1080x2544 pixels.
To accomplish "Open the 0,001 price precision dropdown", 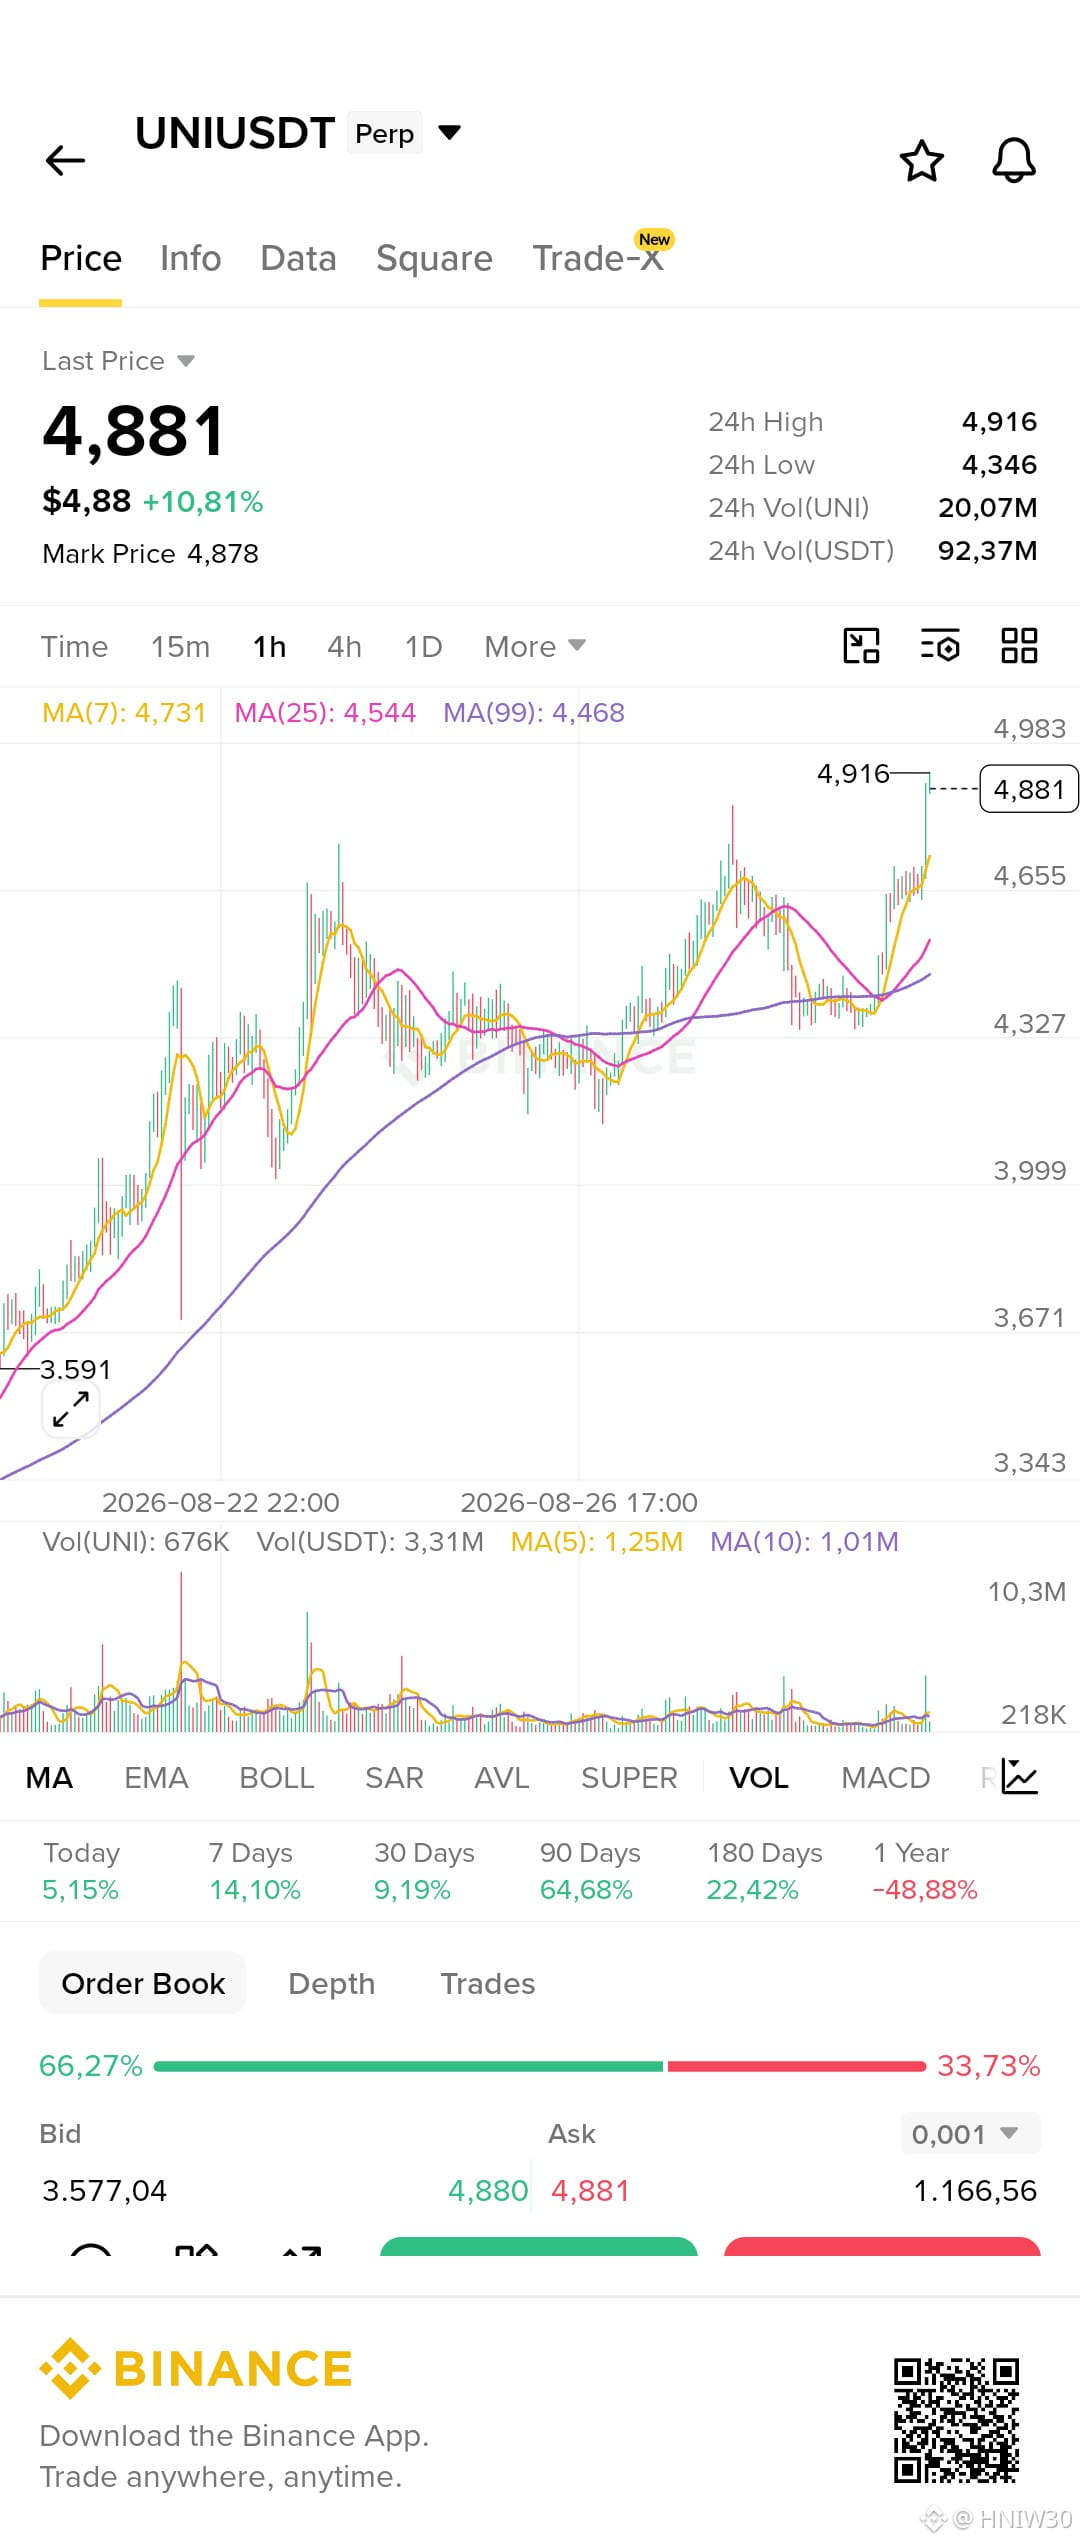I will pos(970,2134).
